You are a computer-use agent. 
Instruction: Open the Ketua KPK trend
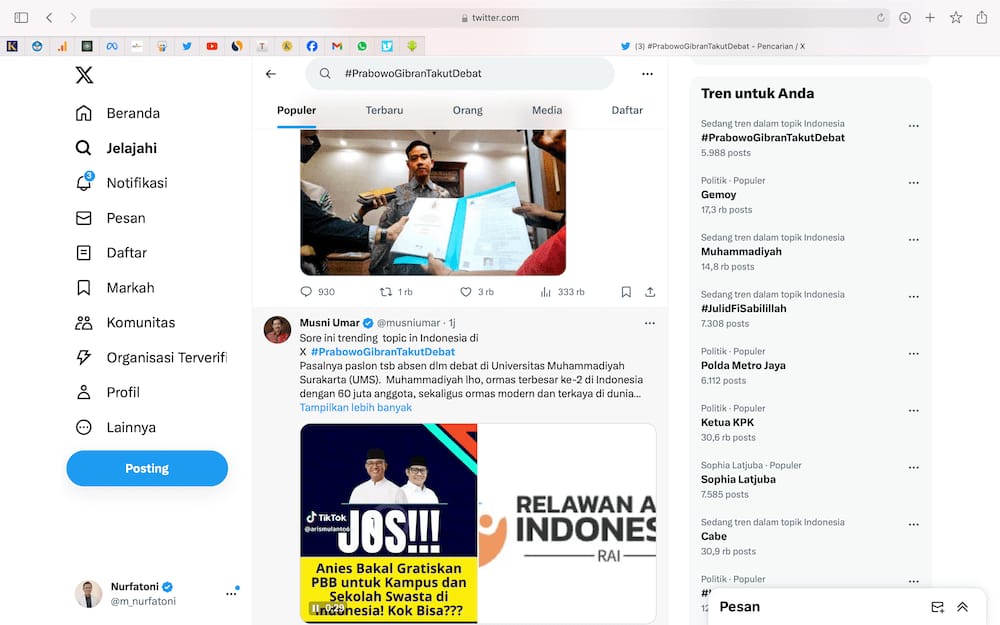point(727,423)
